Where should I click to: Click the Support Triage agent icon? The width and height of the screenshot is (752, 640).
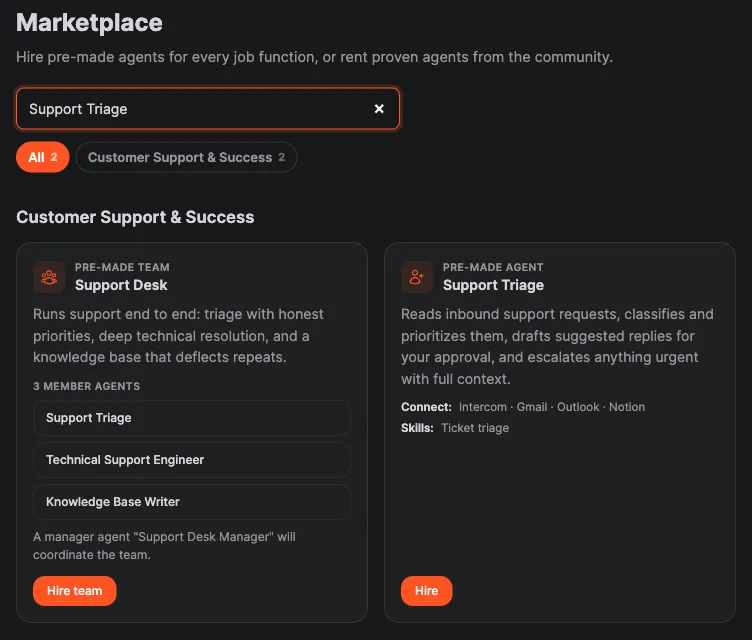(417, 277)
